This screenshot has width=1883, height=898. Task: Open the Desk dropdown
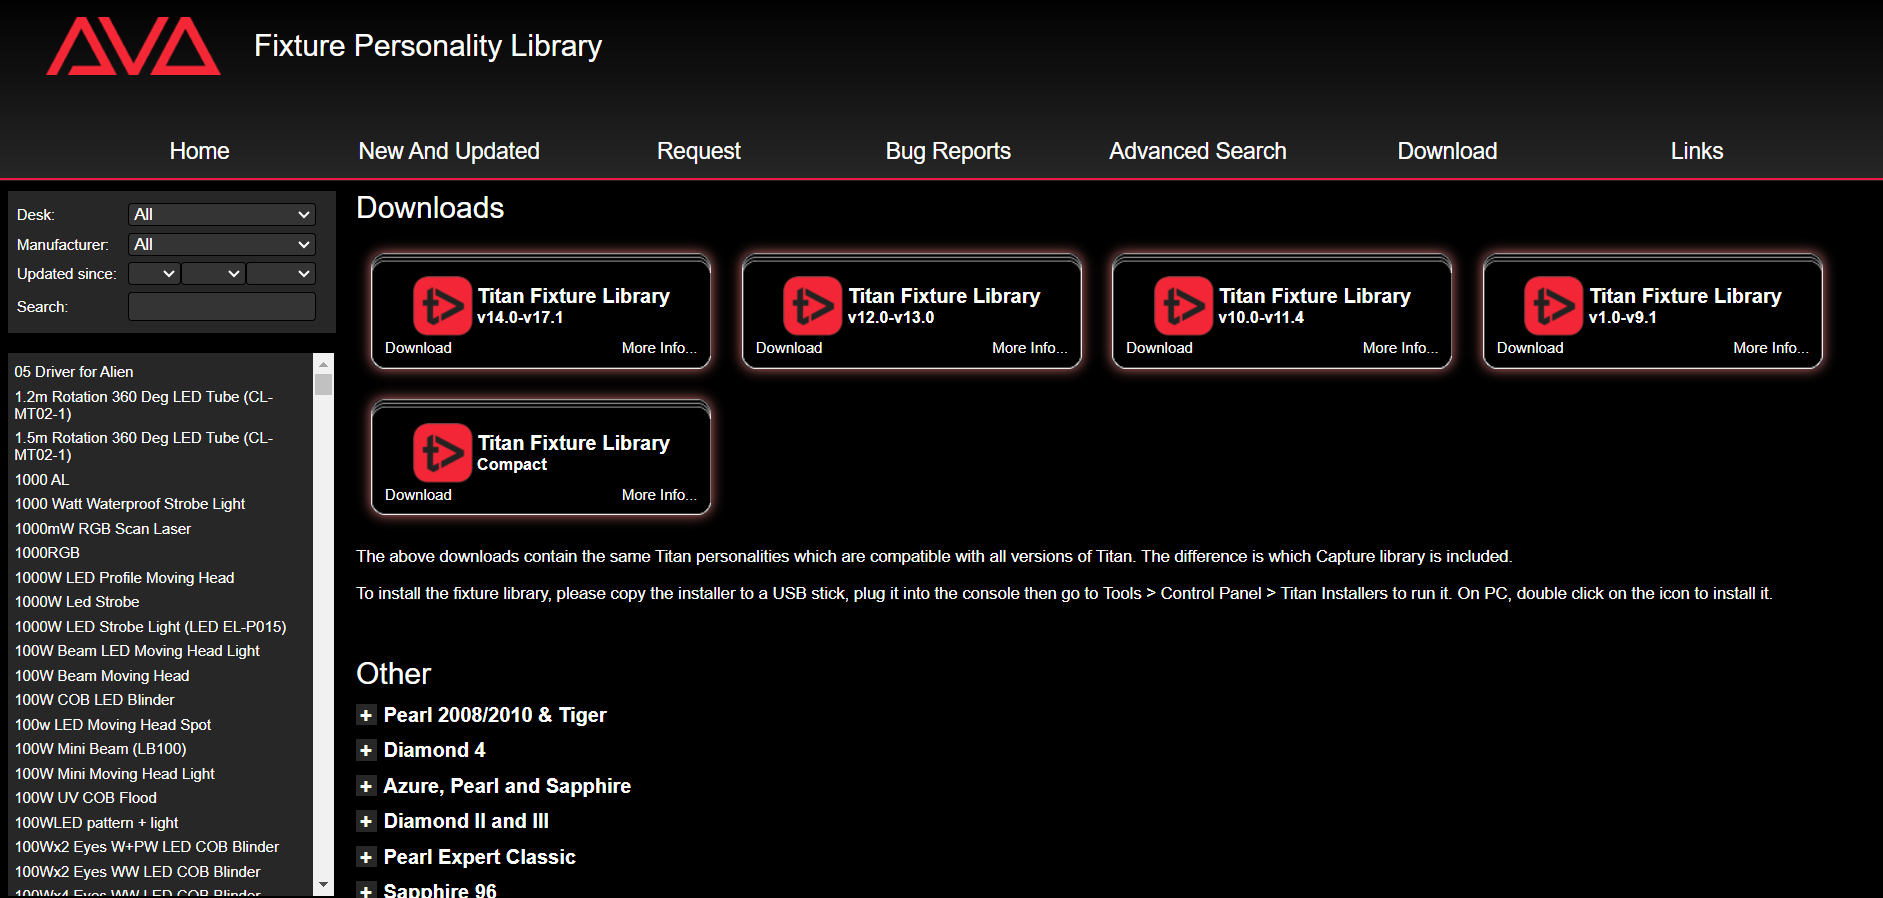[221, 215]
